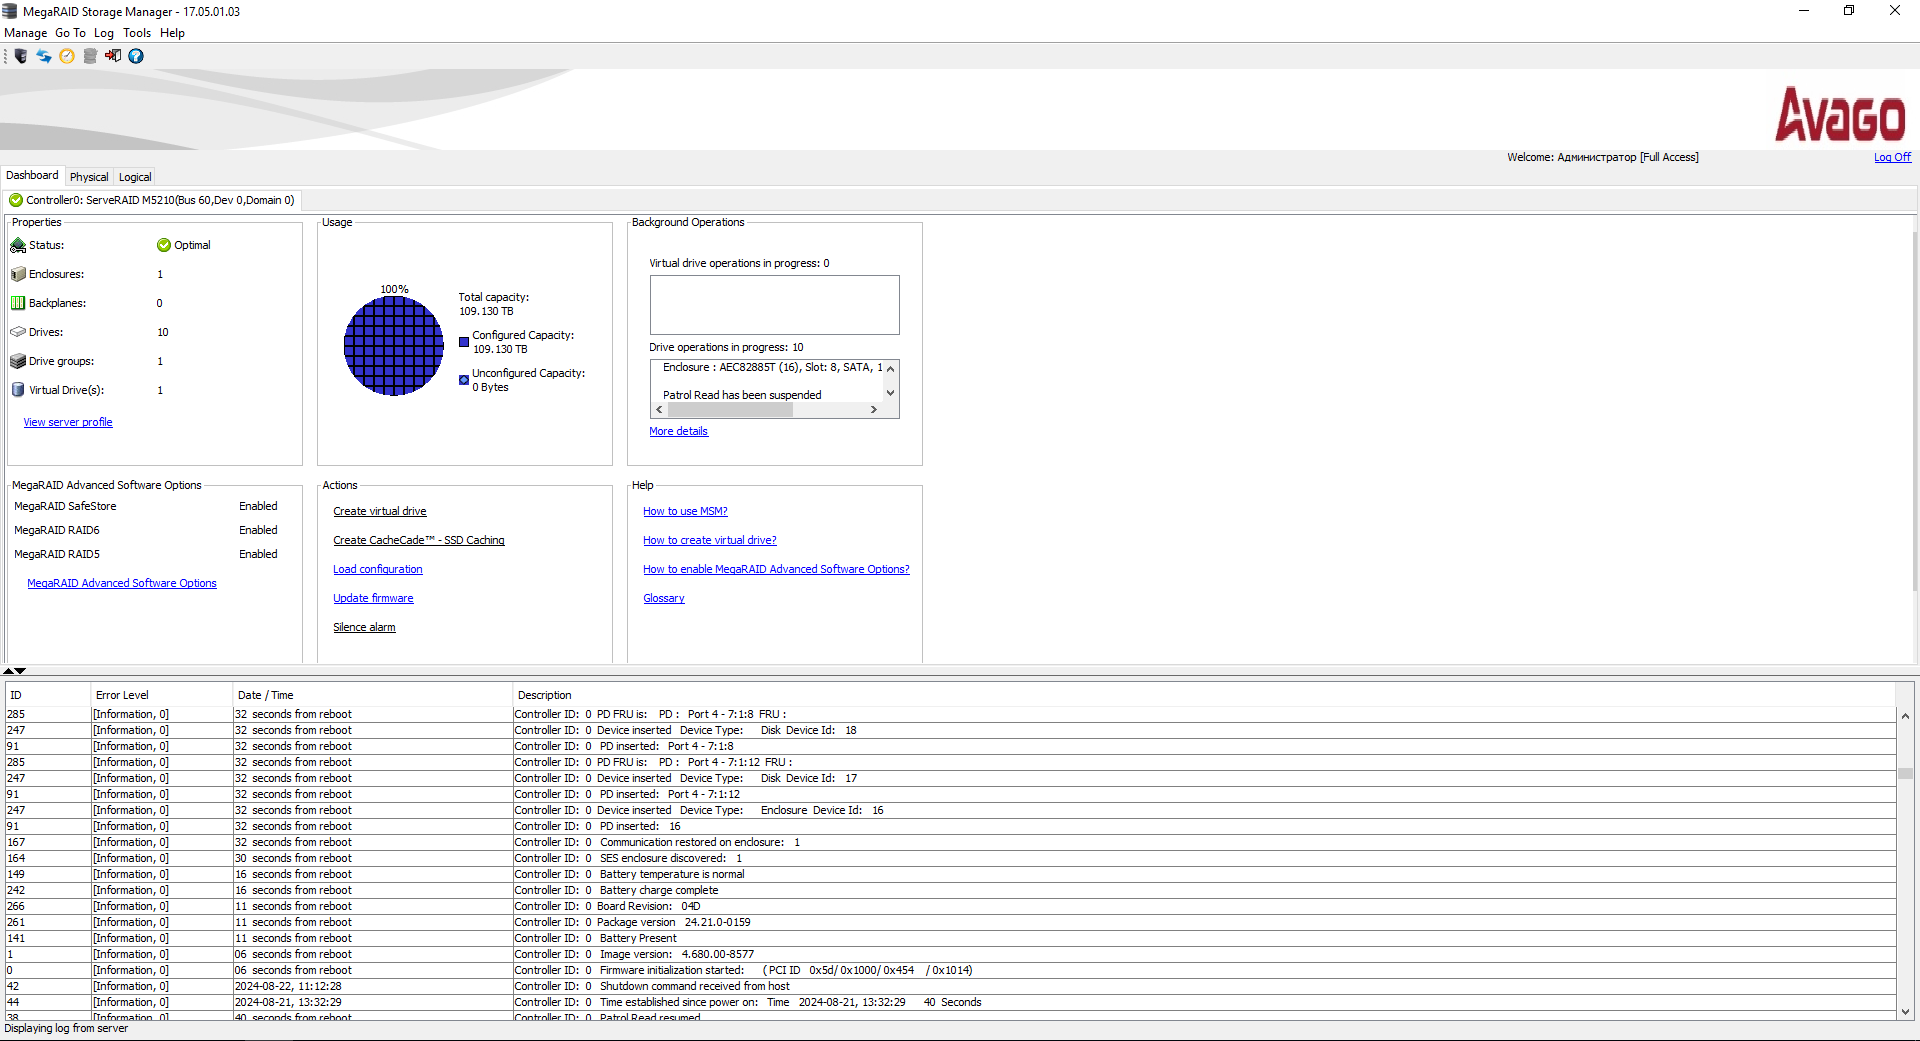The height and width of the screenshot is (1041, 1920).
Task: Click left arrow of drive operations horizontal scrollbar
Action: pyautogui.click(x=659, y=410)
